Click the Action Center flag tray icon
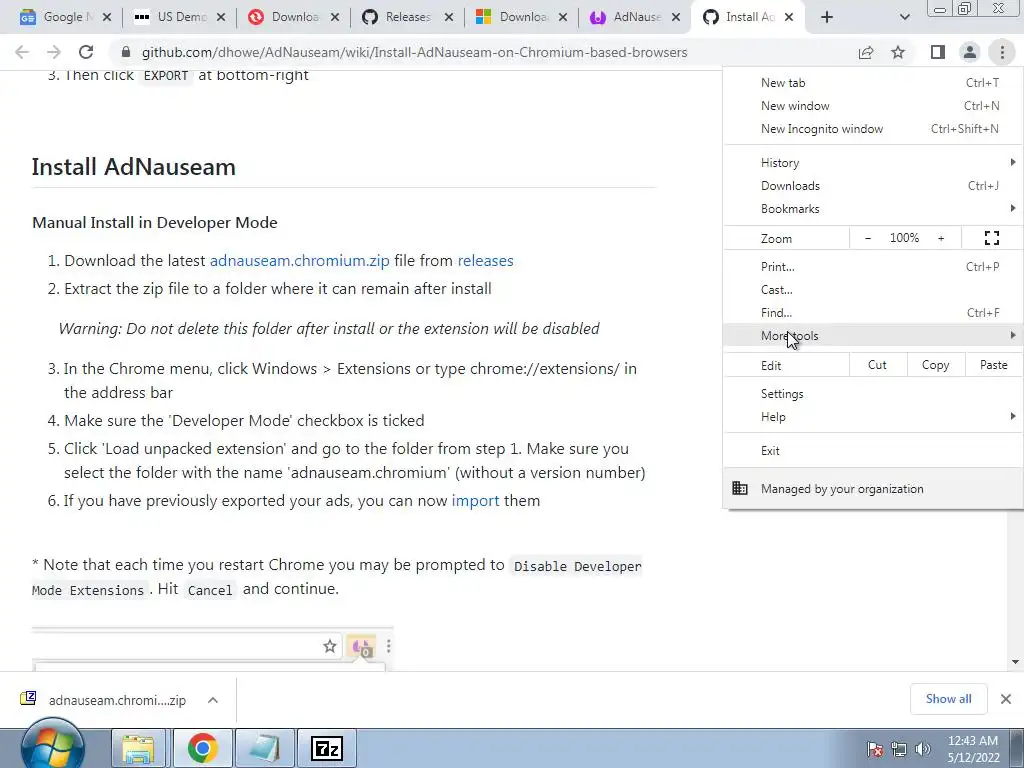This screenshot has height=768, width=1024. (875, 748)
